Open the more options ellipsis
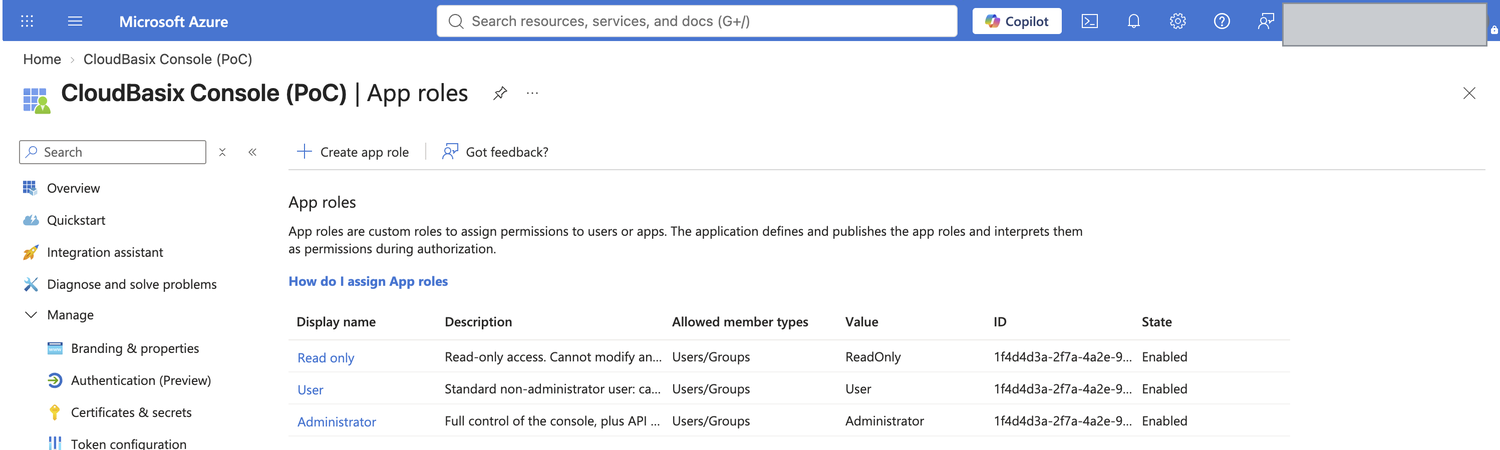This screenshot has height=450, width=1500. click(x=532, y=93)
